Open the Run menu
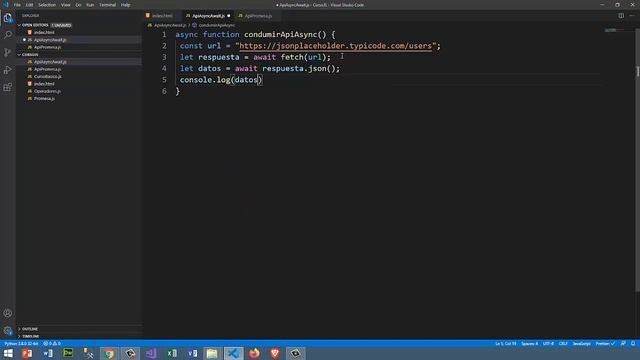Viewport: 640px width, 360px height. click(90, 5)
